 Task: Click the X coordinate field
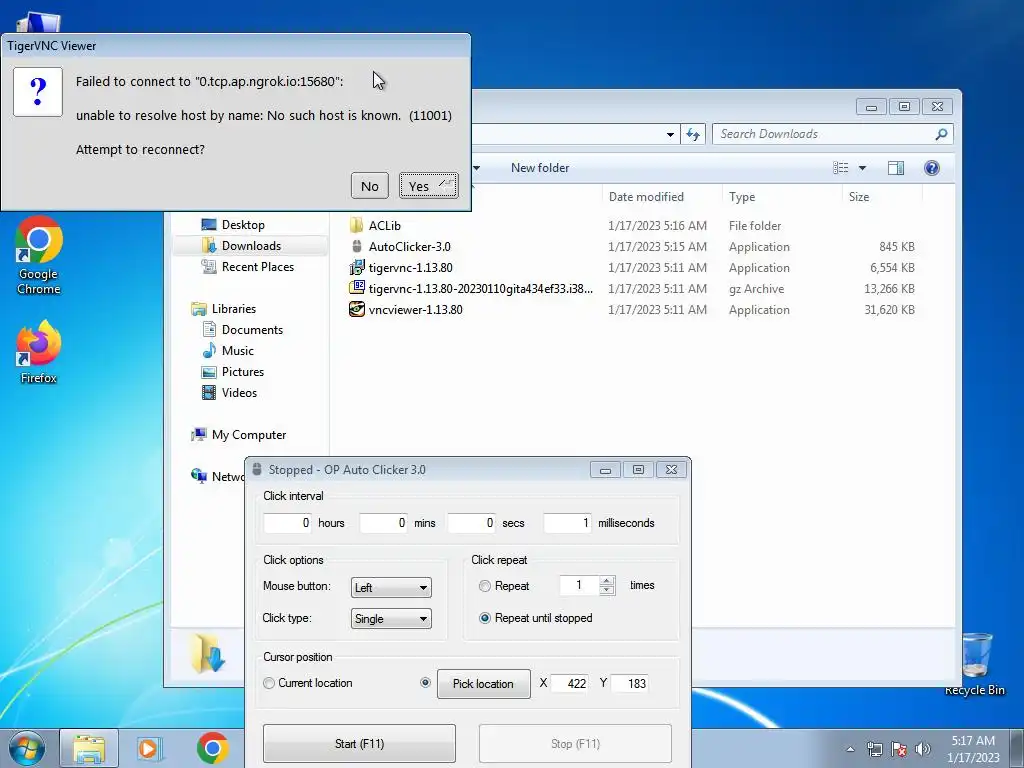click(569, 683)
